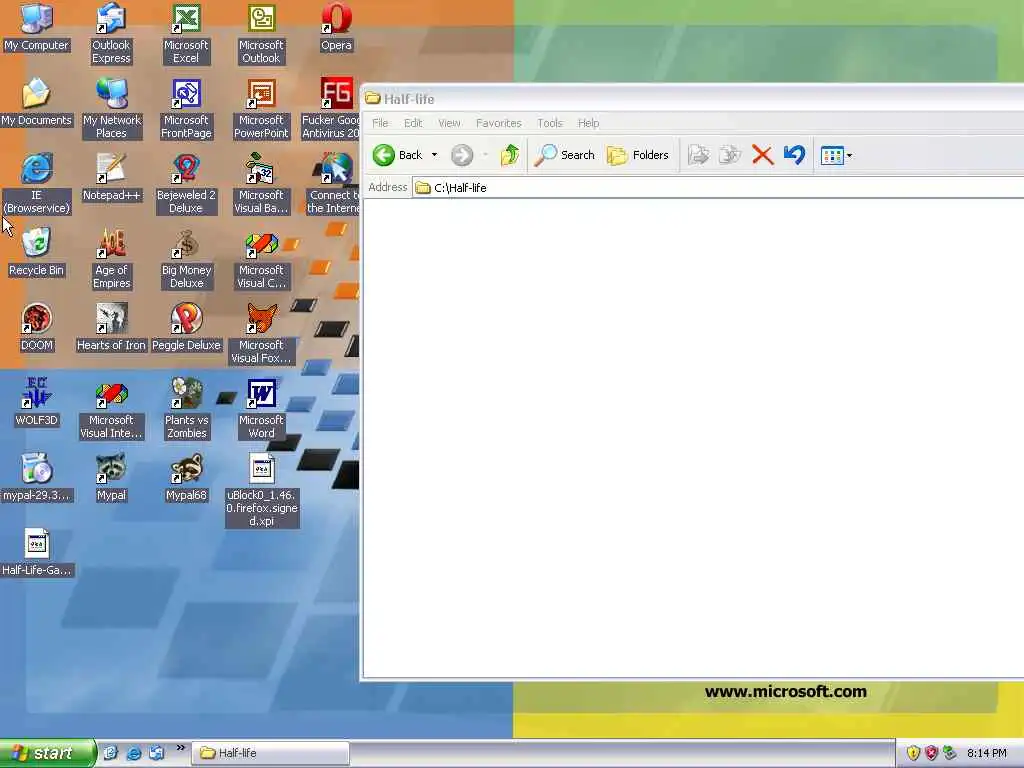Launch Microsoft PowerPoint shortcut
This screenshot has width=1024, height=768.
click(261, 109)
